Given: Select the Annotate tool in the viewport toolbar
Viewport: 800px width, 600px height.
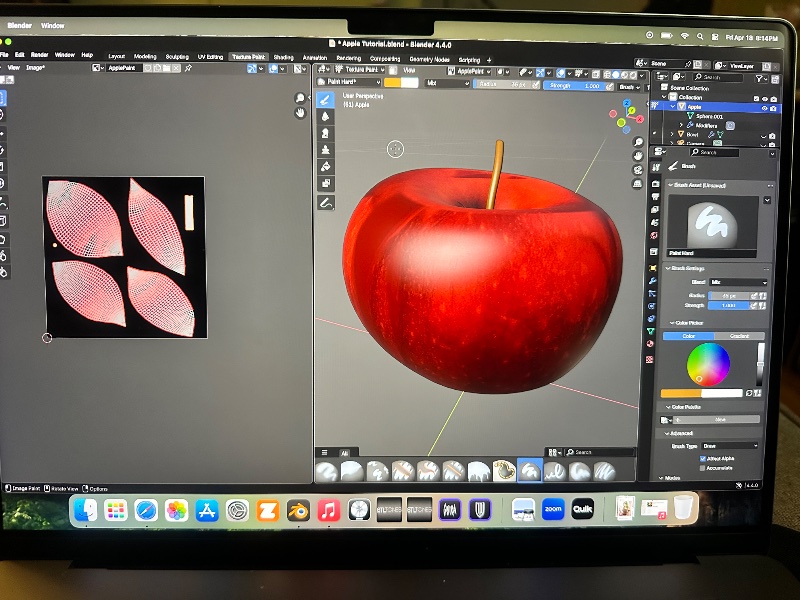Looking at the screenshot, I should click(x=325, y=202).
